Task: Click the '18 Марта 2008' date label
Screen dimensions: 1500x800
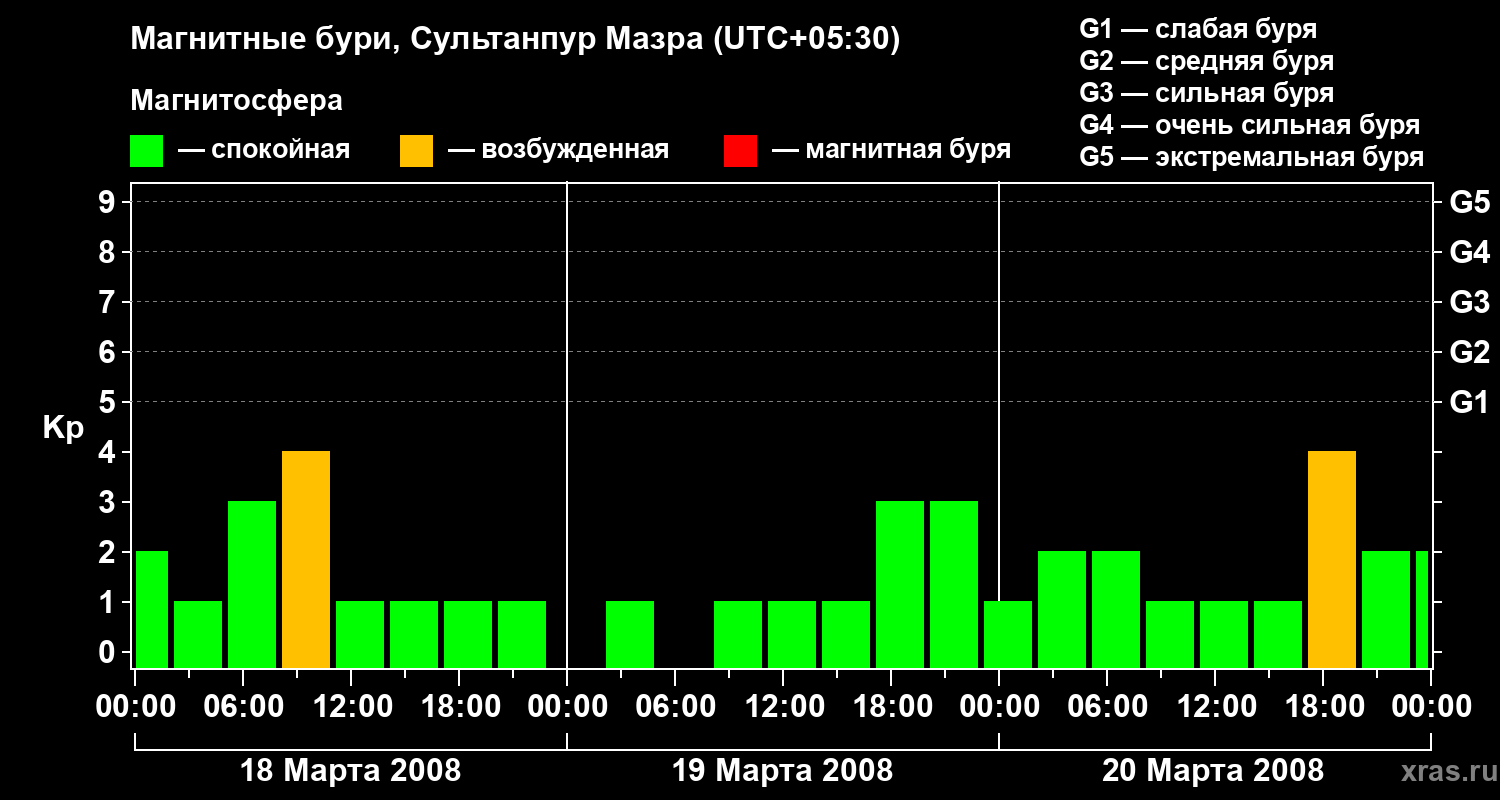Action: (x=351, y=771)
